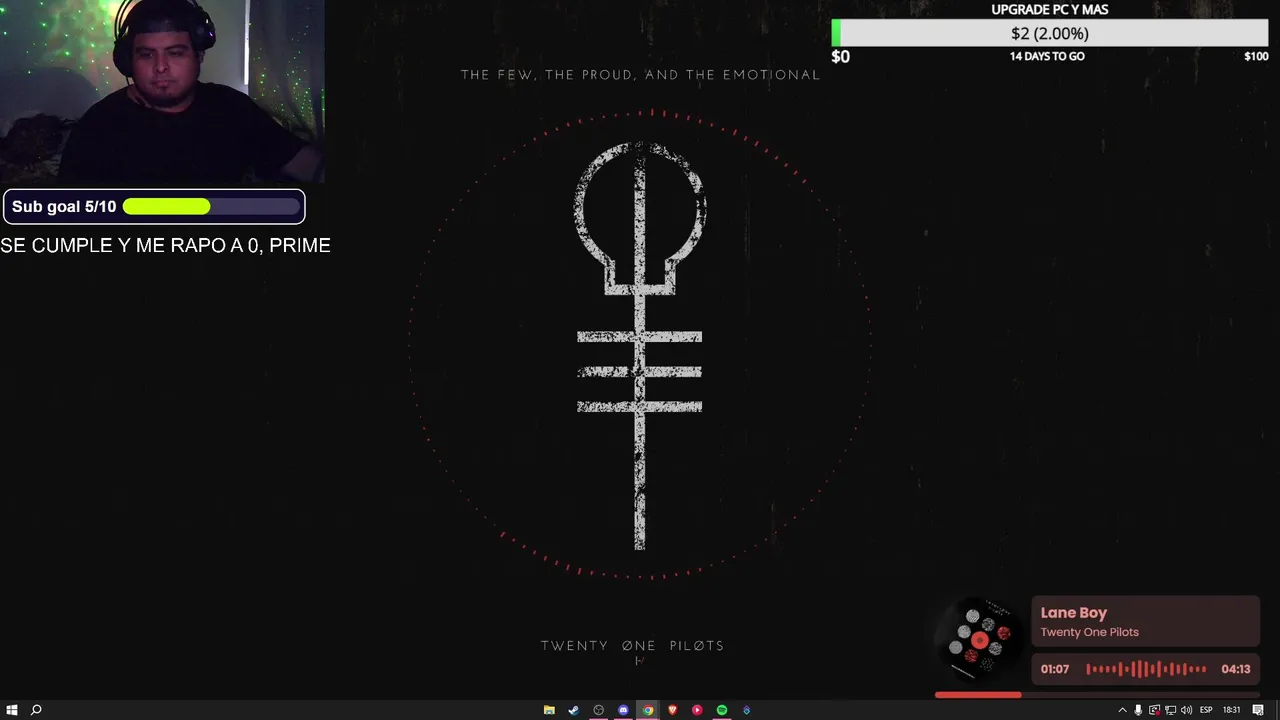Click the elapsed time 01:07
Viewport: 1280px width, 720px height.
[x=1055, y=669]
